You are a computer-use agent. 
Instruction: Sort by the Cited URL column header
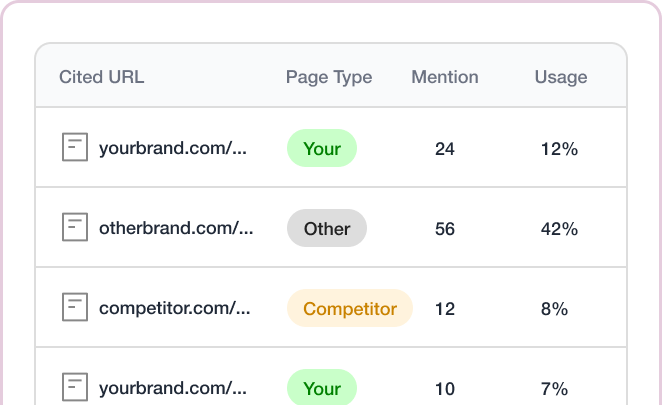tap(101, 77)
